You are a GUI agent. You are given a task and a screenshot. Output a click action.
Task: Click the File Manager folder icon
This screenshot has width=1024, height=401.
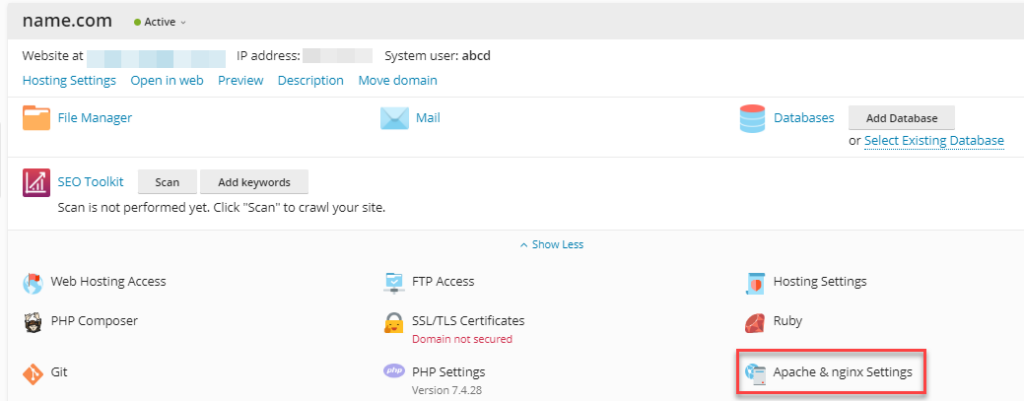click(36, 118)
